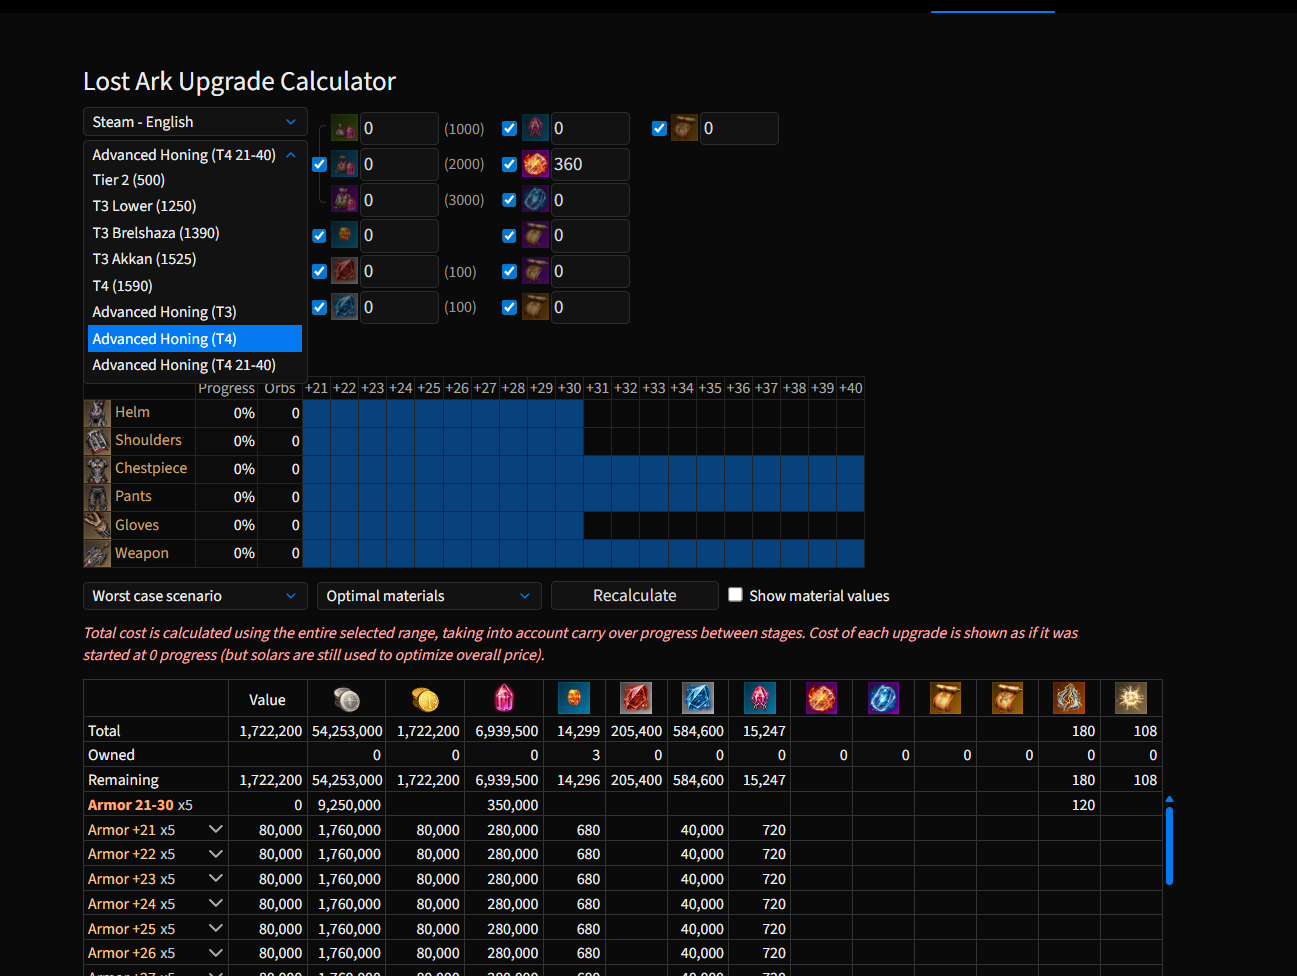Expand the Armor +24 x5 row
Screen dimensions: 1297x976
tap(215, 903)
